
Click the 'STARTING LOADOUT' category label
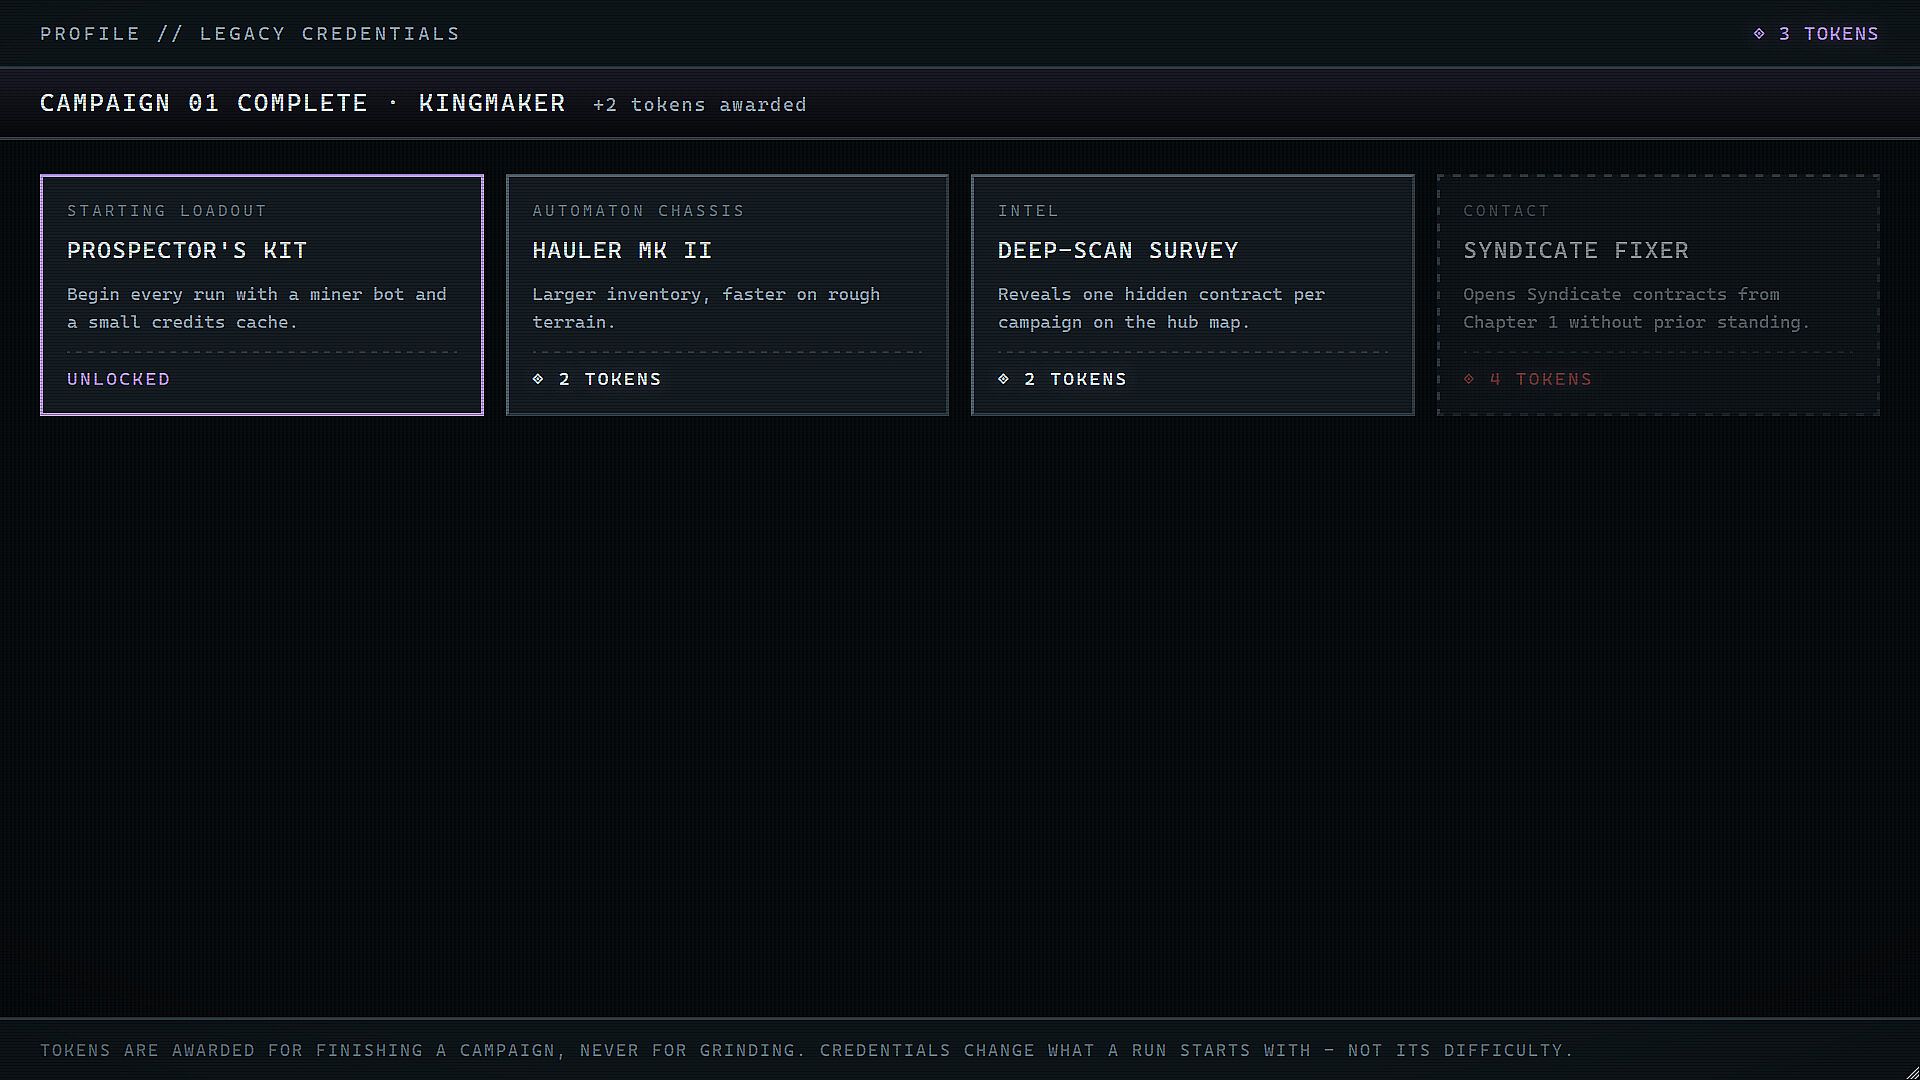[167, 211]
